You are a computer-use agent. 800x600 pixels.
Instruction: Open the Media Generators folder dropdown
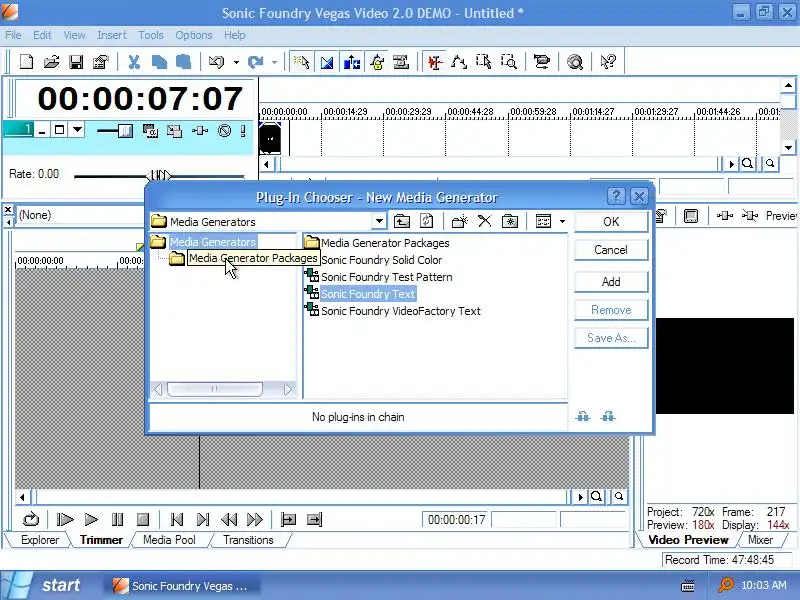tap(379, 221)
